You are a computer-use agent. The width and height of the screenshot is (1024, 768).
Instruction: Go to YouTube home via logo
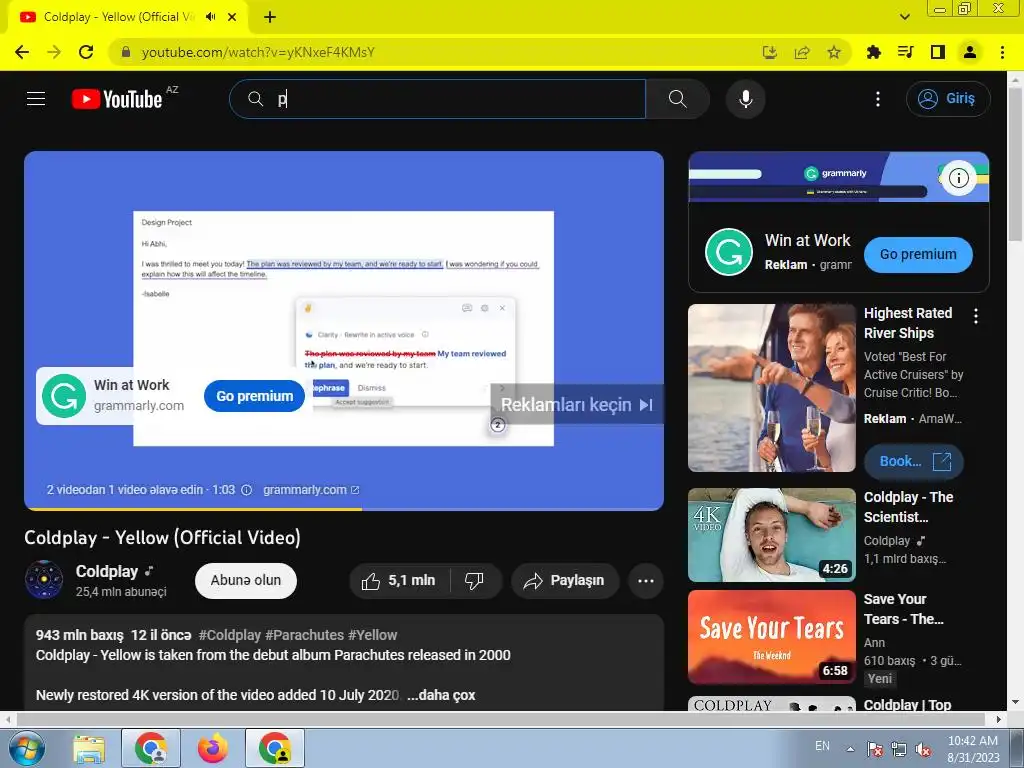pos(117,99)
